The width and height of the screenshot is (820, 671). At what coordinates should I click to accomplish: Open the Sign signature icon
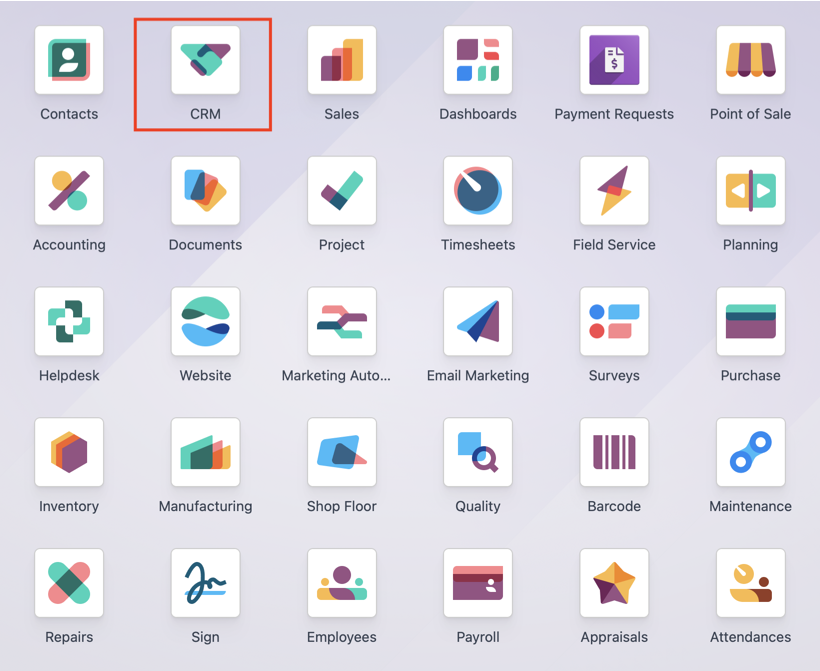[206, 583]
